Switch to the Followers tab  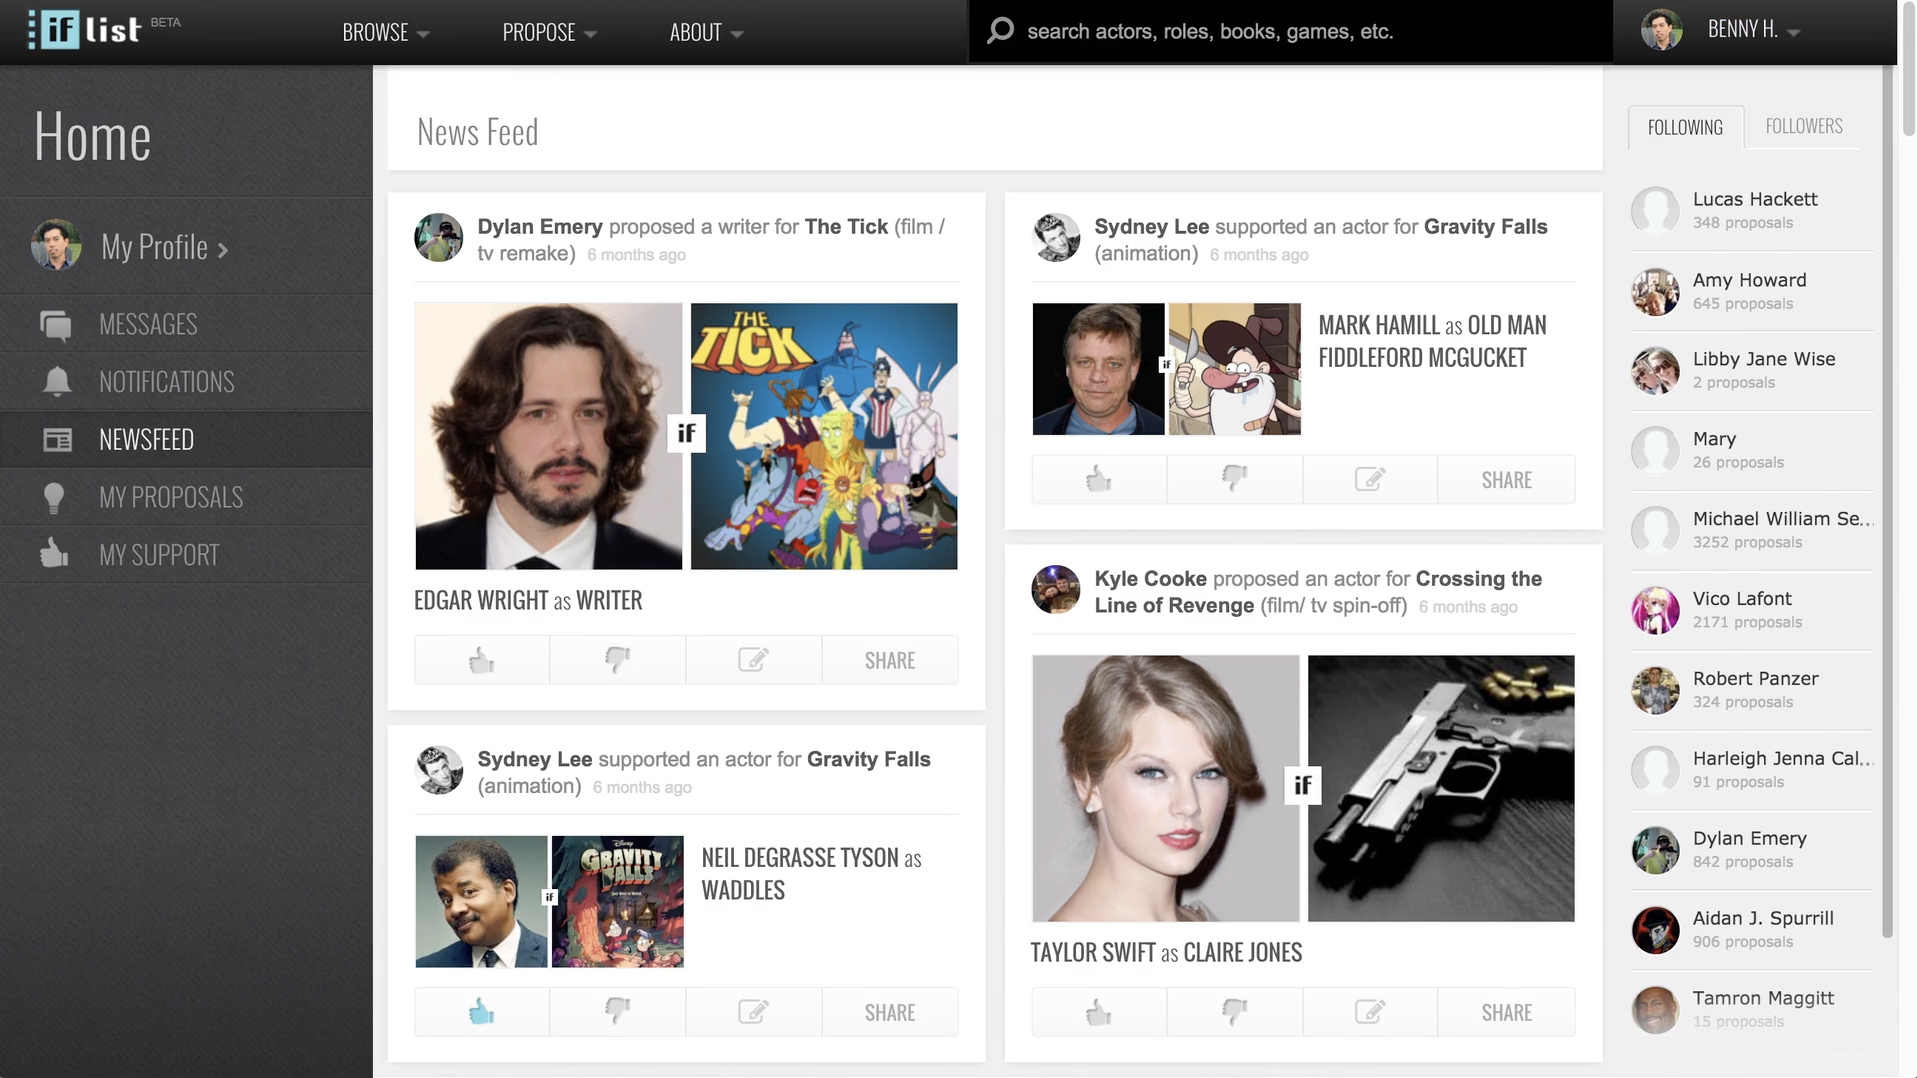(1803, 126)
